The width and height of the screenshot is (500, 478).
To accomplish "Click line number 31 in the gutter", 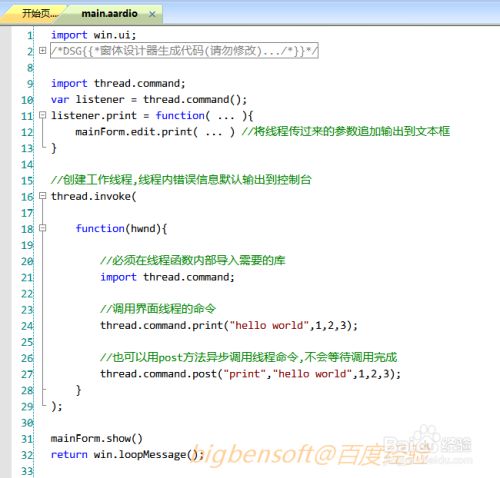I will [27, 439].
